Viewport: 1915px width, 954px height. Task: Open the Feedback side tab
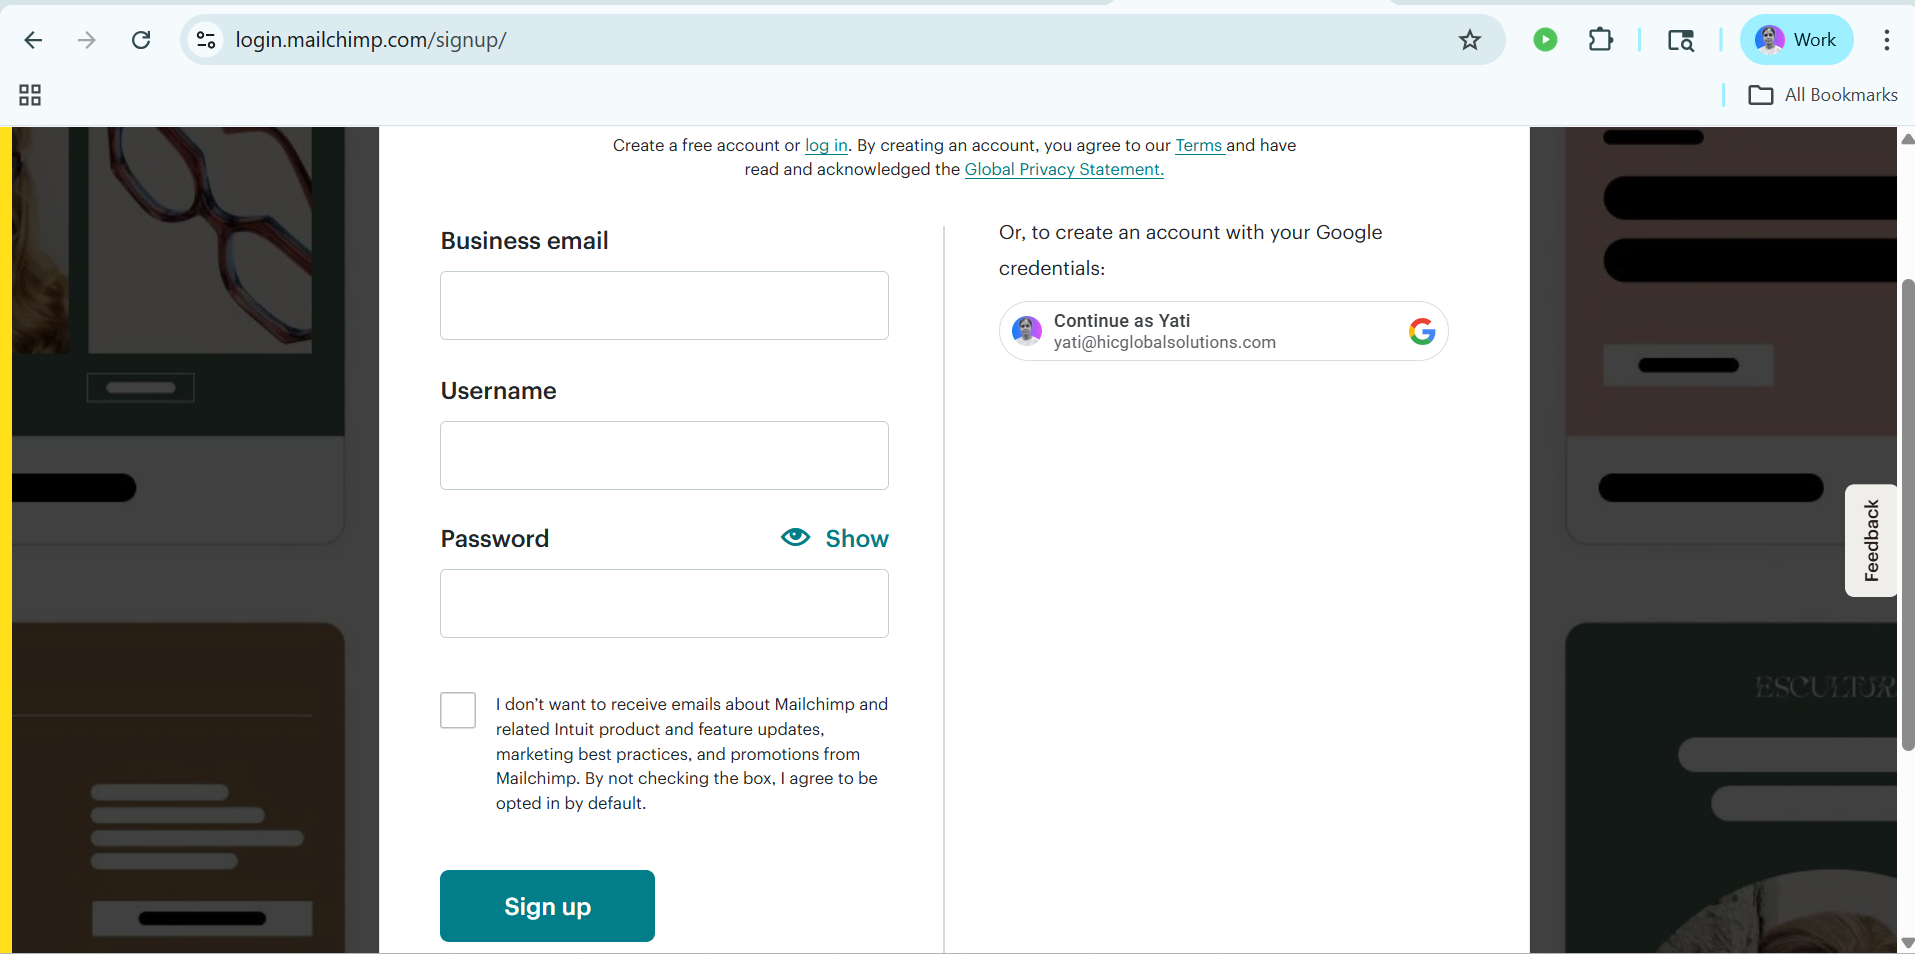click(x=1871, y=541)
